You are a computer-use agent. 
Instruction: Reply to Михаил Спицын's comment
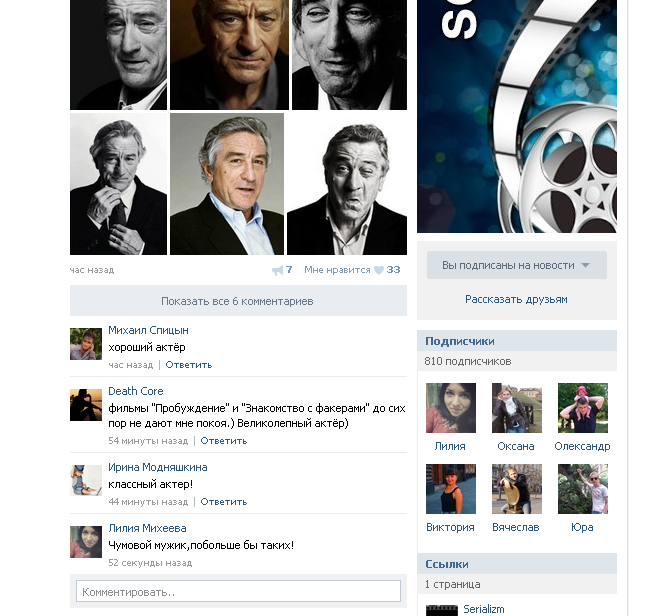(189, 365)
